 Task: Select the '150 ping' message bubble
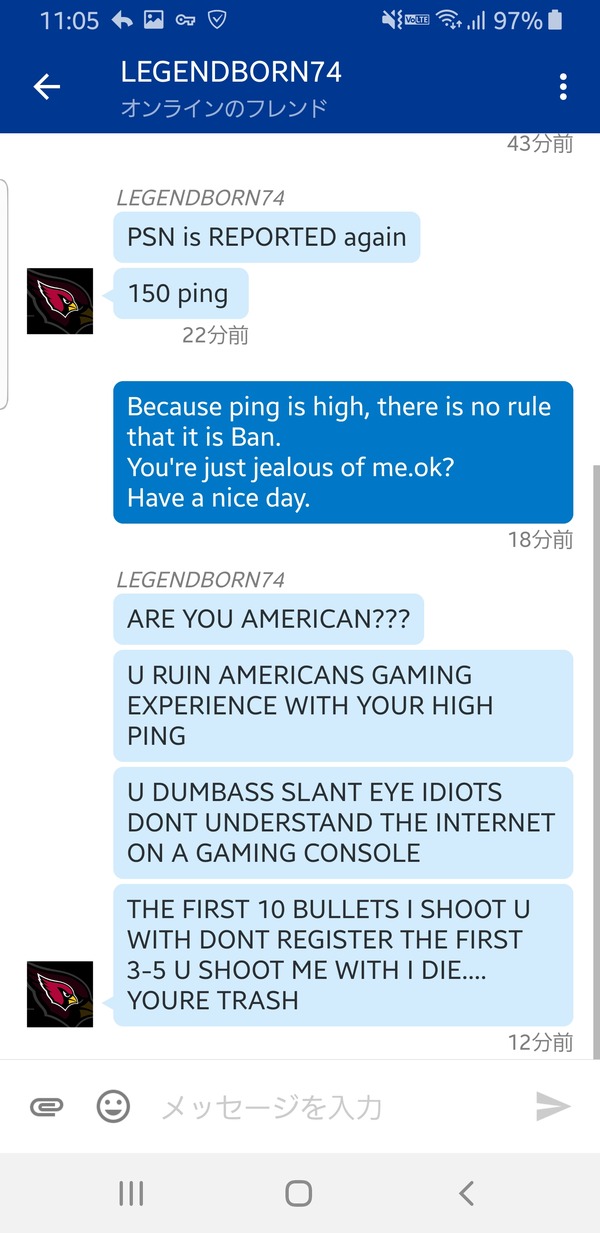click(x=181, y=294)
